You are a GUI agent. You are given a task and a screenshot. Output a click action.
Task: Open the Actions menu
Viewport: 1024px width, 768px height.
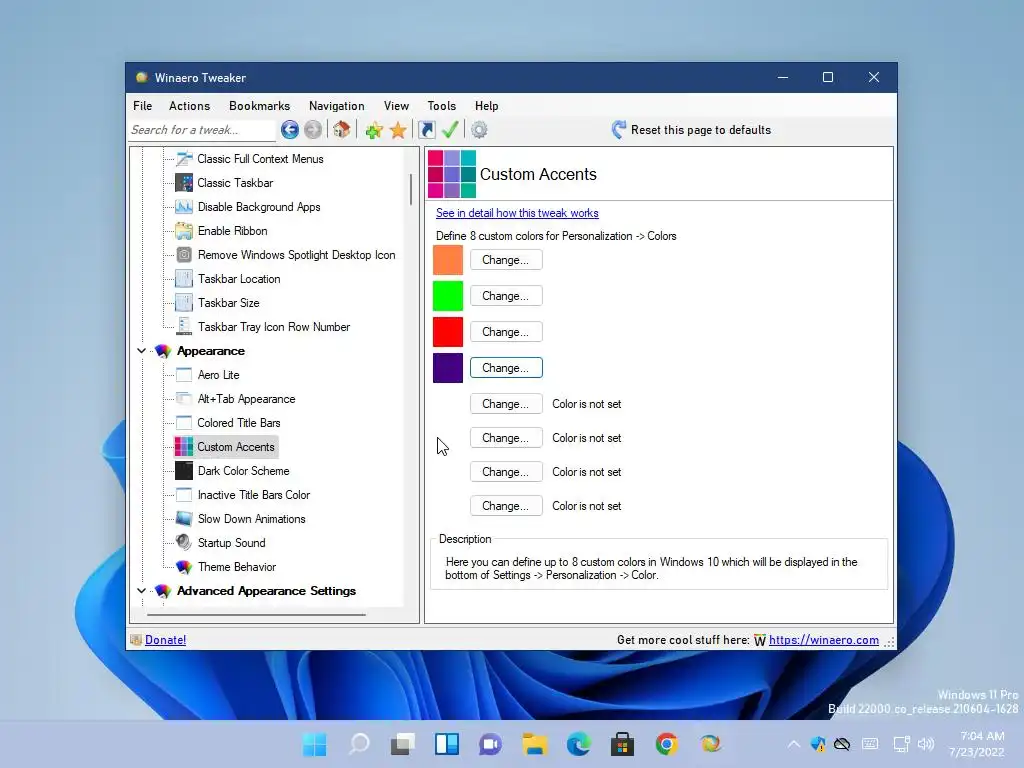(x=189, y=106)
